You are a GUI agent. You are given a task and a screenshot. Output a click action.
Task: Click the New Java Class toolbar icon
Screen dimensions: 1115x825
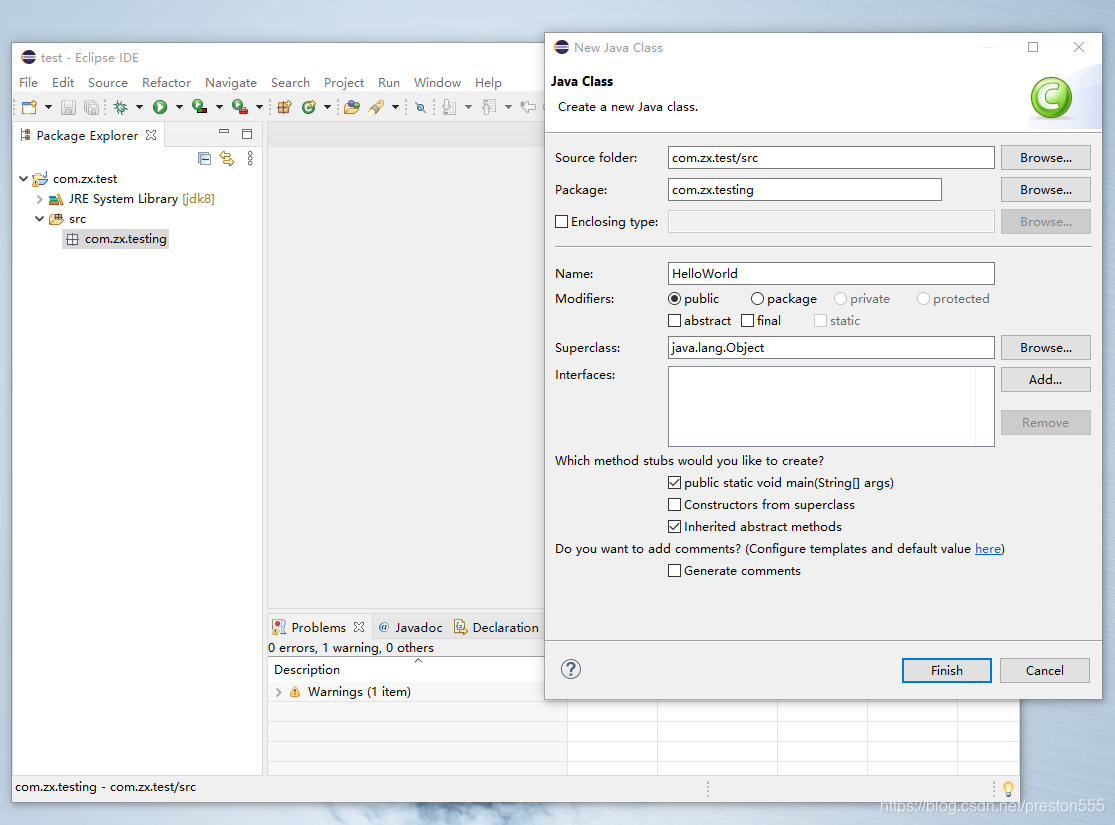[309, 107]
